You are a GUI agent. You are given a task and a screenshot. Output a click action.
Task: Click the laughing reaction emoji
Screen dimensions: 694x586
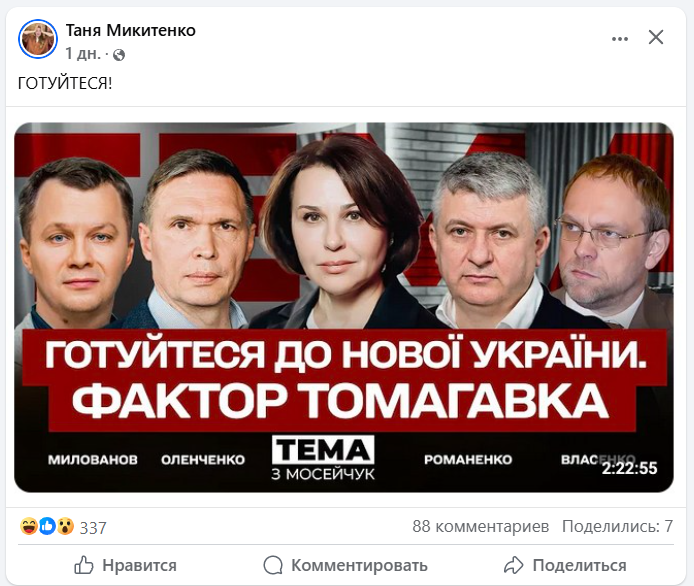tap(29, 526)
